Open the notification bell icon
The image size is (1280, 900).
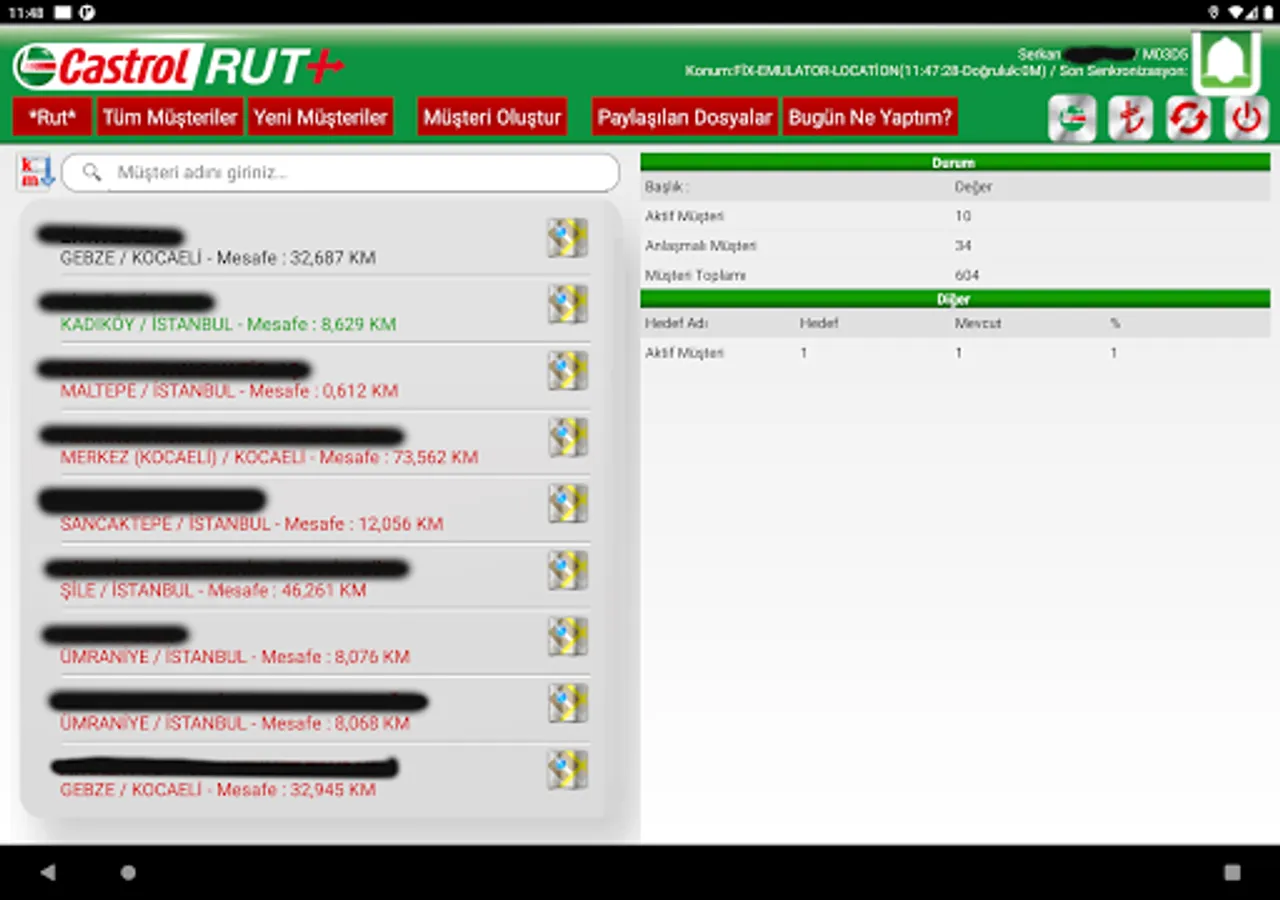(1226, 63)
